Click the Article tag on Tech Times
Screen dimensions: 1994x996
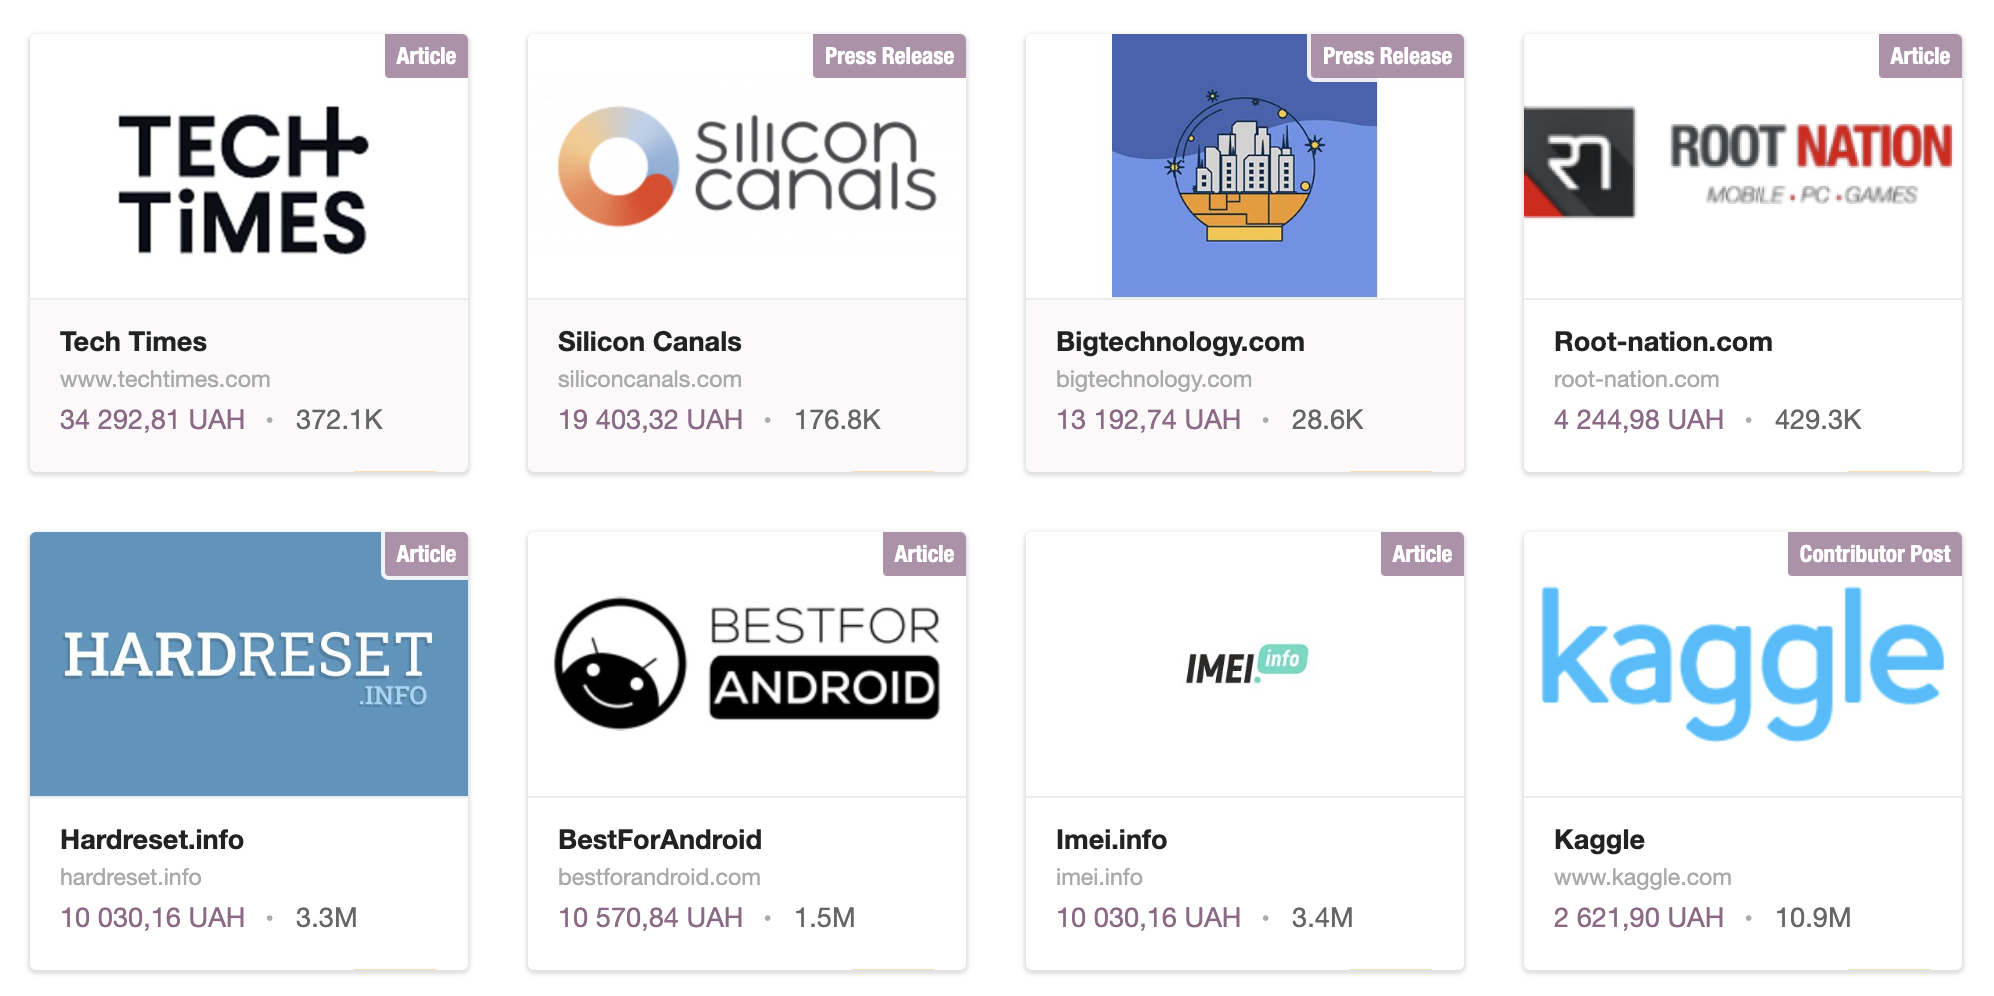click(x=426, y=56)
